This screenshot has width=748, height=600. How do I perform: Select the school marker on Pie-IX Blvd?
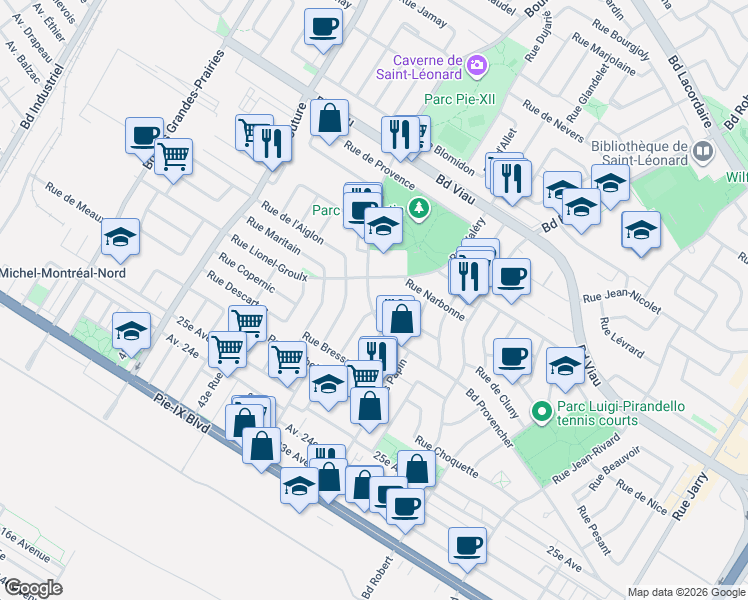[299, 488]
